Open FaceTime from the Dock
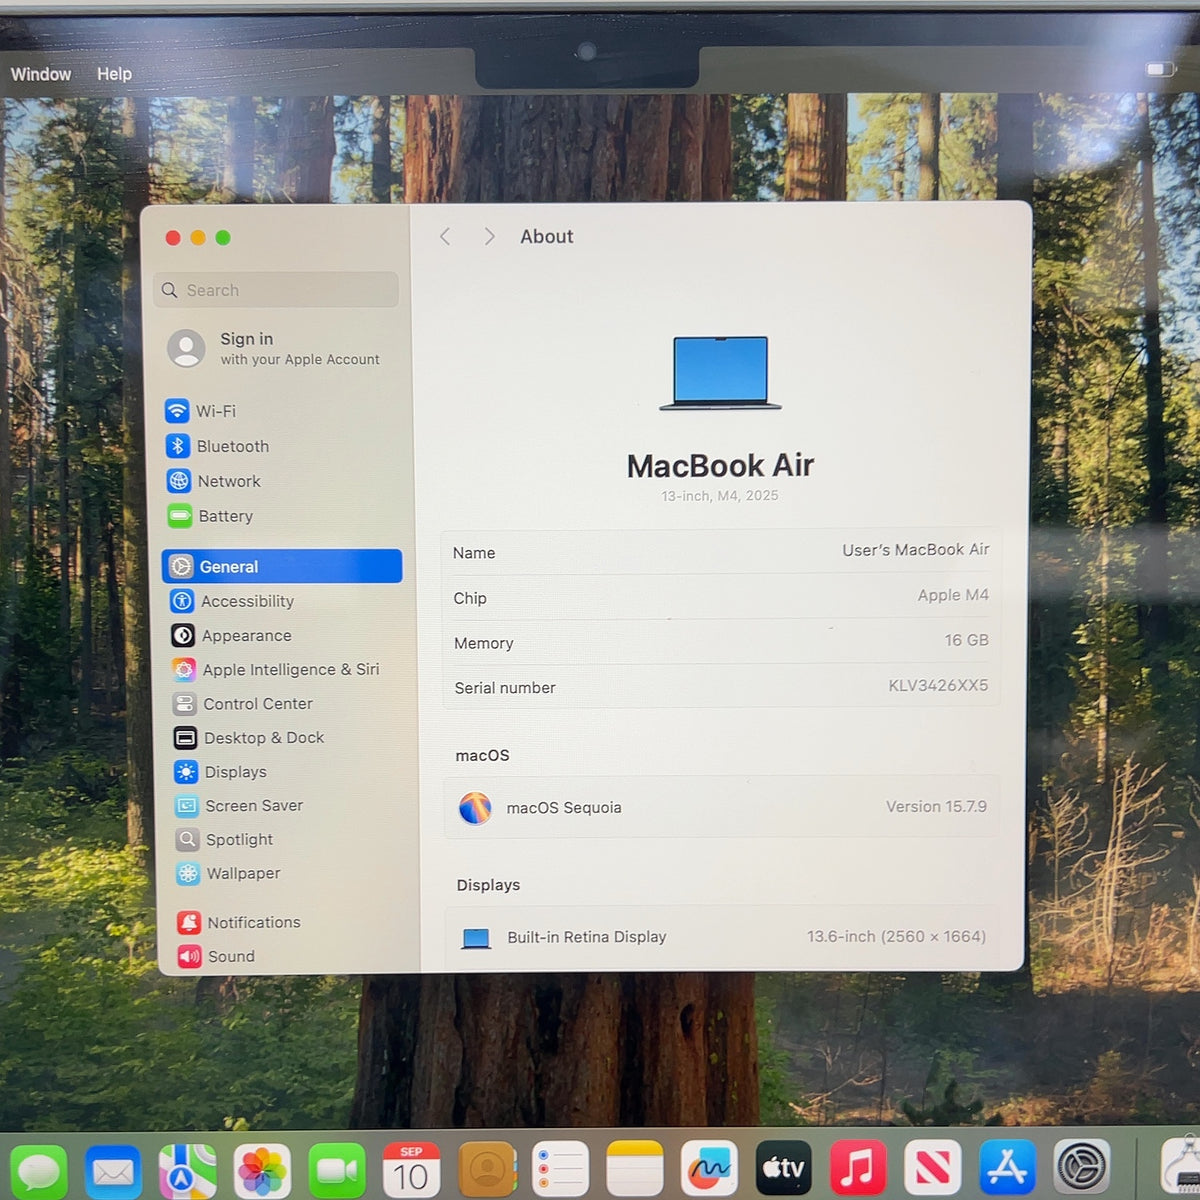The image size is (1200, 1200). click(x=337, y=1171)
